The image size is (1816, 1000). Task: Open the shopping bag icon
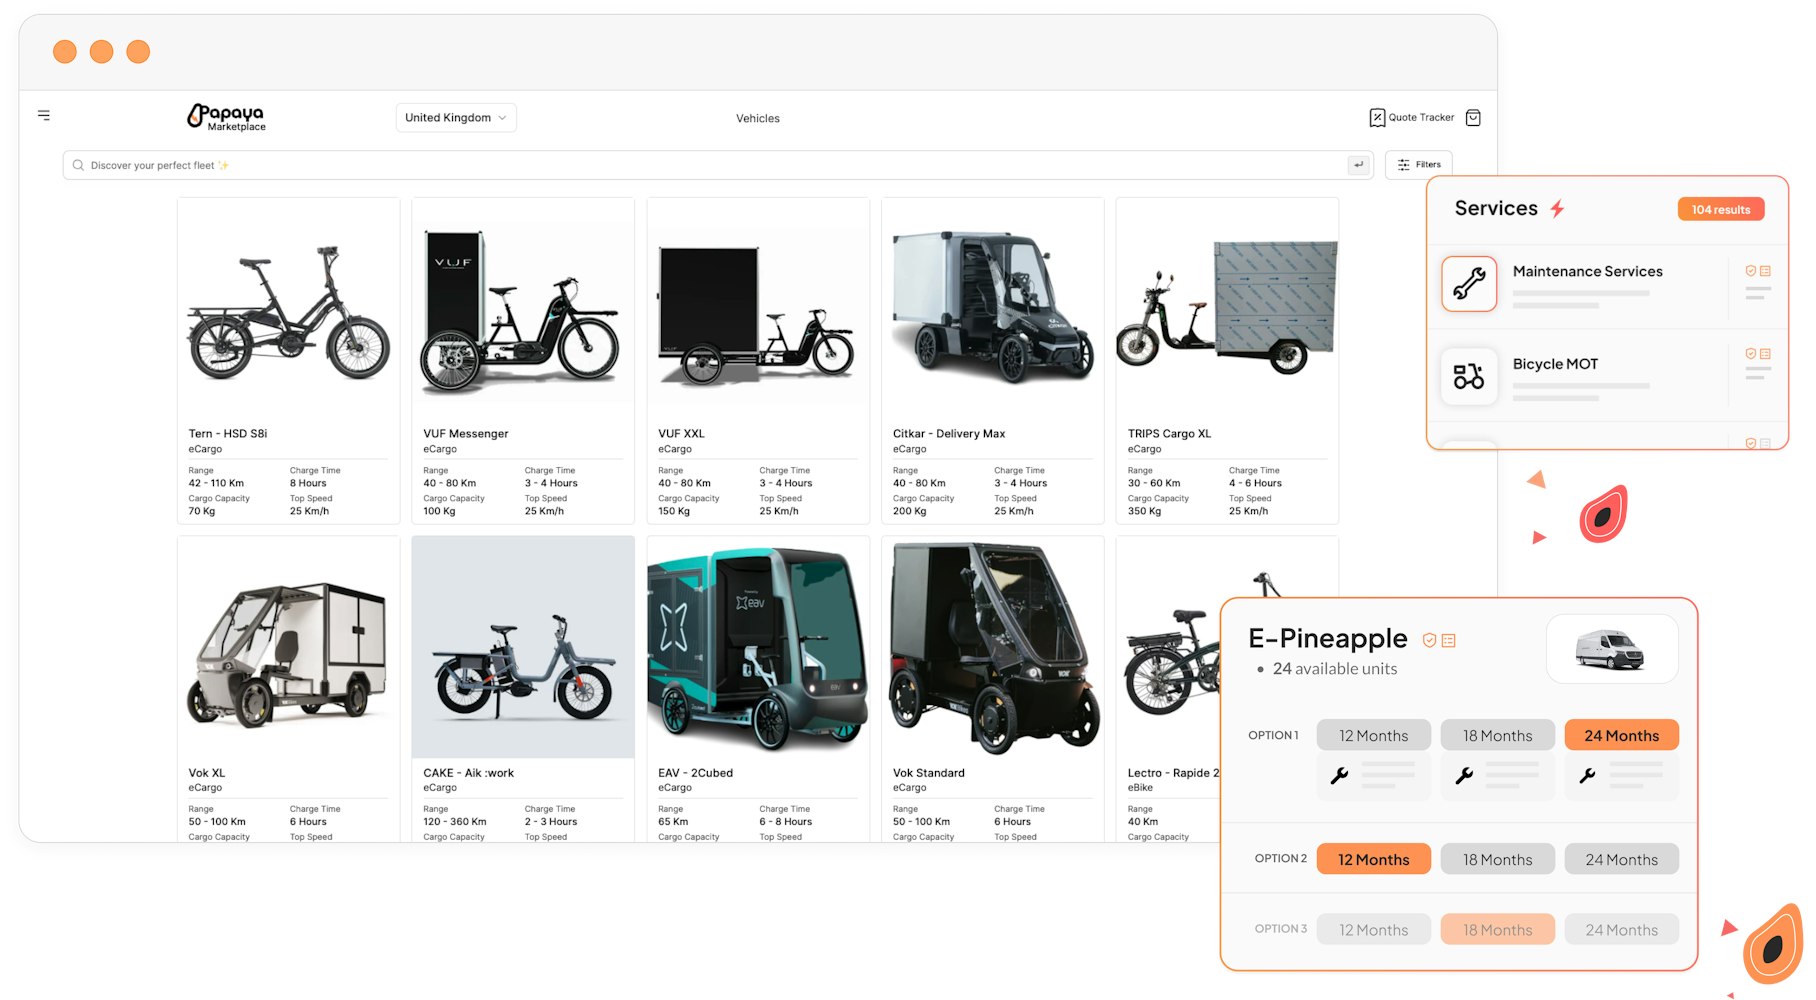tap(1473, 117)
